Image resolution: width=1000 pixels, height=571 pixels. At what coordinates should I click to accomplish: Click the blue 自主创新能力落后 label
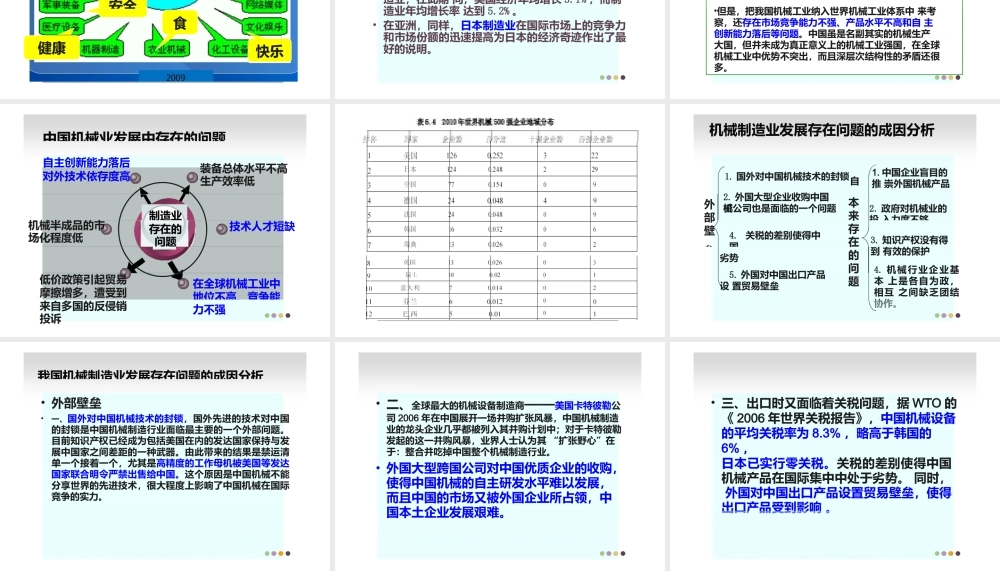pos(86,163)
